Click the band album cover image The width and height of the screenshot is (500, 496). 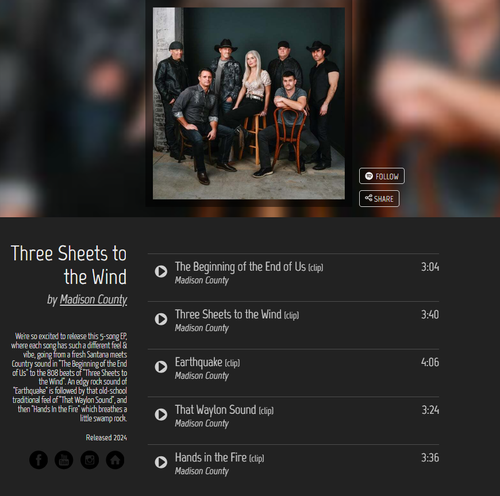pyautogui.click(x=249, y=104)
